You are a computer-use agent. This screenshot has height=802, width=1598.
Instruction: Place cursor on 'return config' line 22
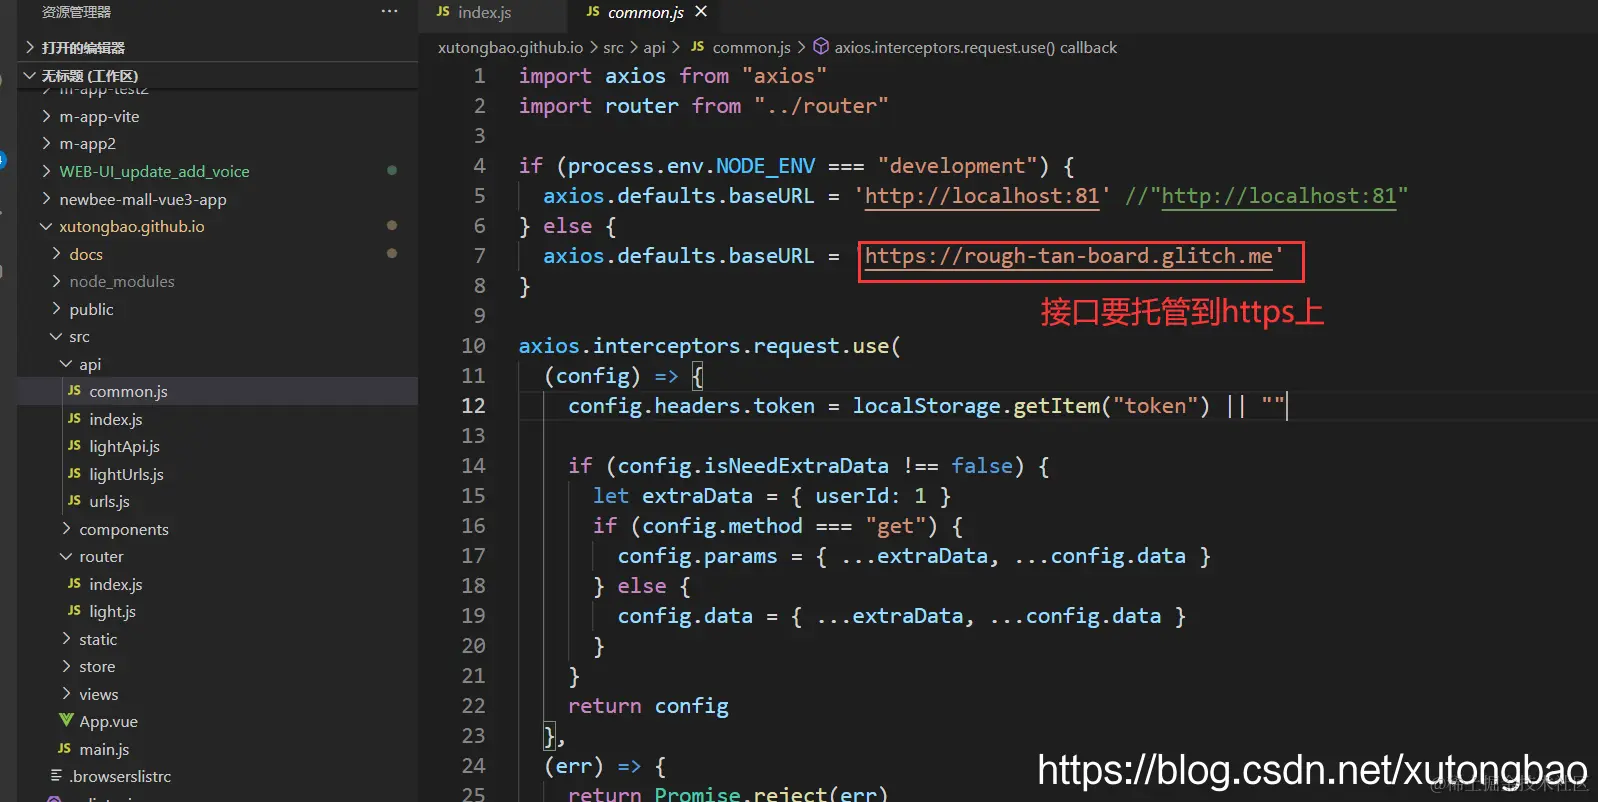(648, 706)
